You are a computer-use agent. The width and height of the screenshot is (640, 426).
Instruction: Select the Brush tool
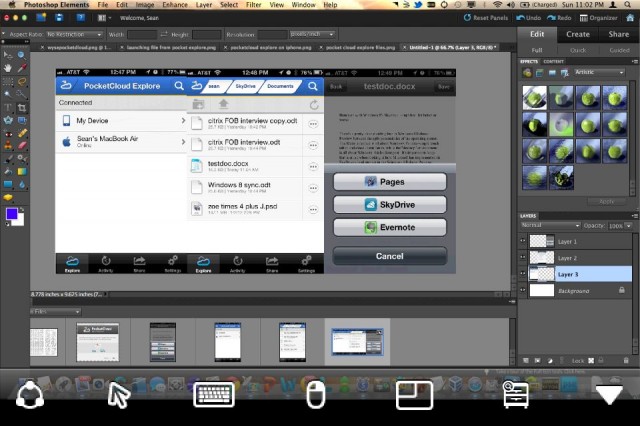point(8,159)
